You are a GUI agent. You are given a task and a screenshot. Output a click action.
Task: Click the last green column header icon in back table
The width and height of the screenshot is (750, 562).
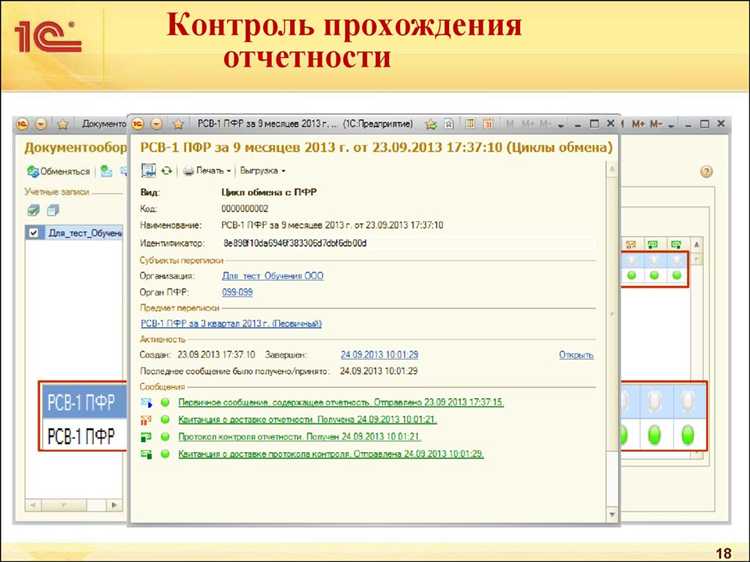click(x=676, y=244)
